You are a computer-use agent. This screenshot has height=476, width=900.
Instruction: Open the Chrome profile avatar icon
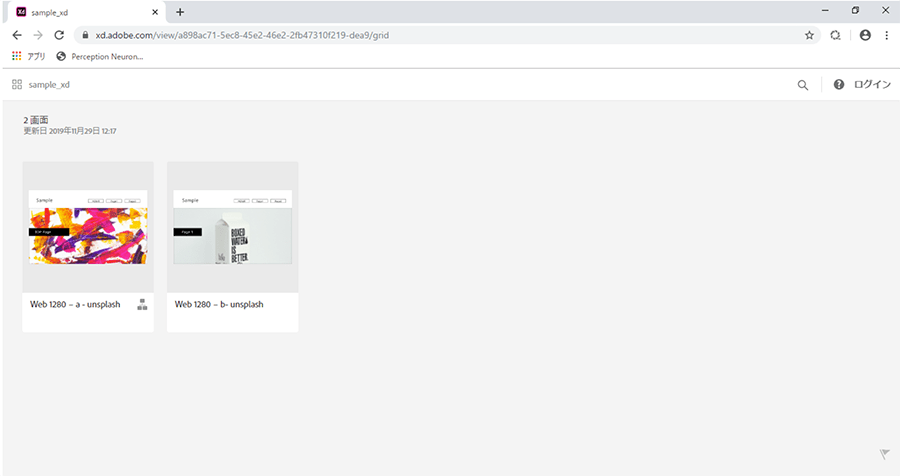pyautogui.click(x=865, y=35)
